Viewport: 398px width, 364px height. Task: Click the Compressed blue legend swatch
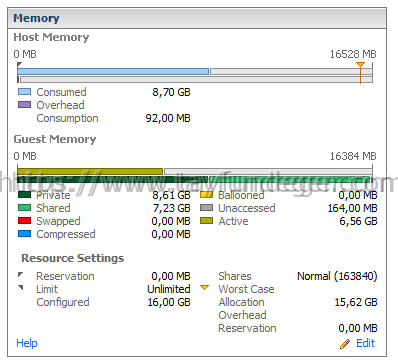point(24,234)
